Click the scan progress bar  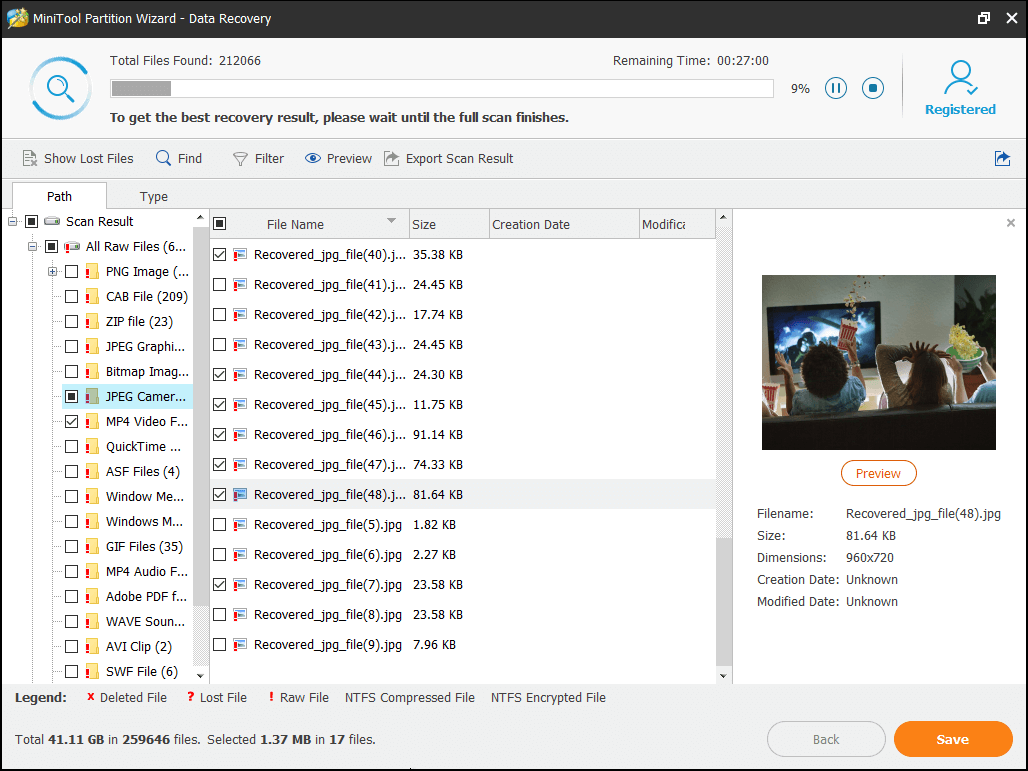pyautogui.click(x=442, y=89)
